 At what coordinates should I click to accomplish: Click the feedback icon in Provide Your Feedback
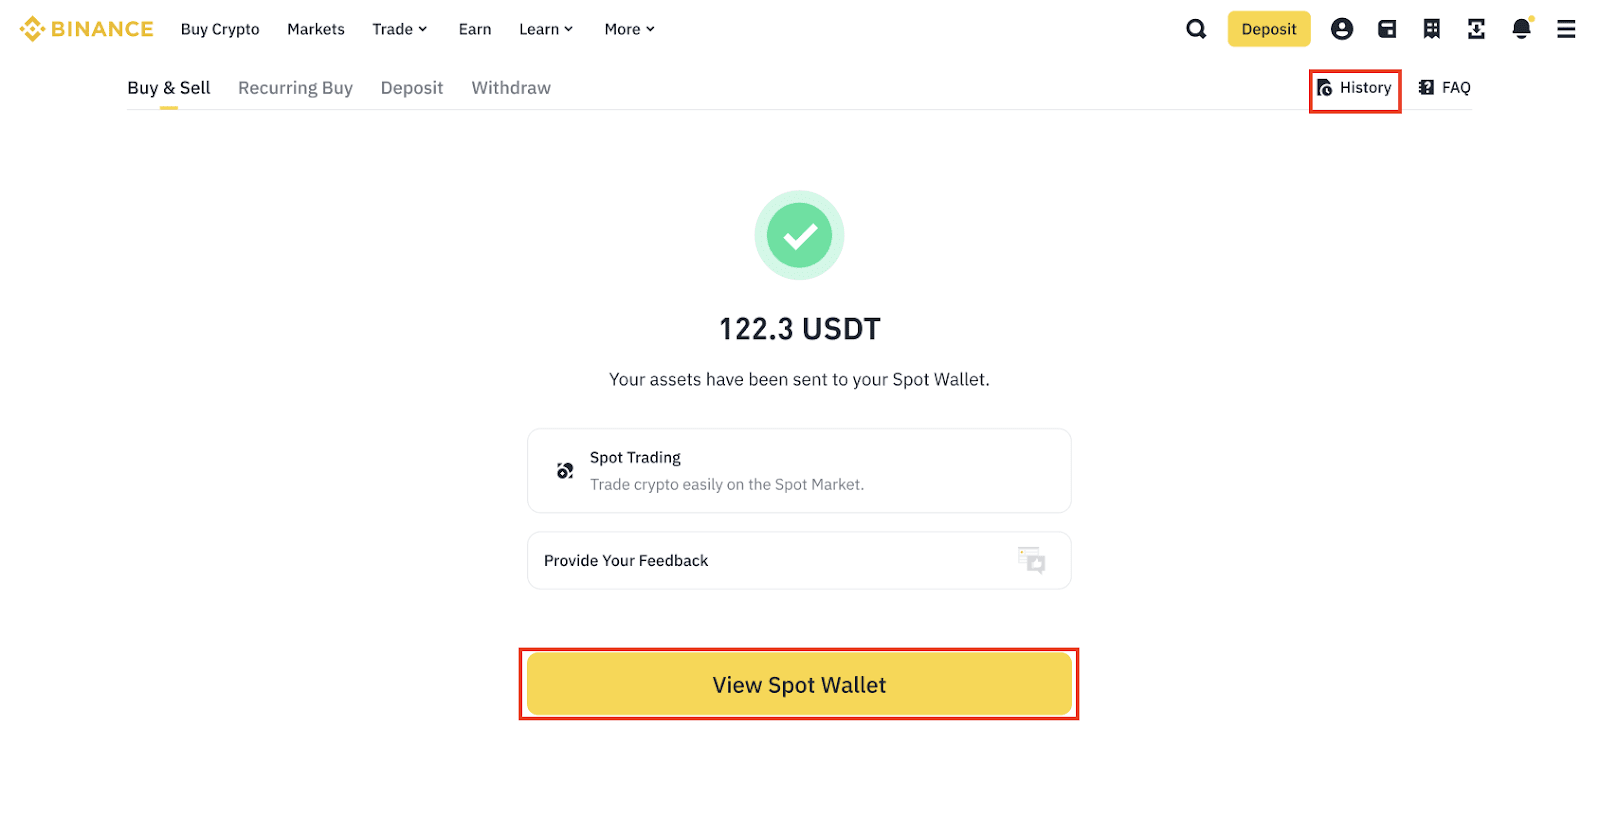1031,560
